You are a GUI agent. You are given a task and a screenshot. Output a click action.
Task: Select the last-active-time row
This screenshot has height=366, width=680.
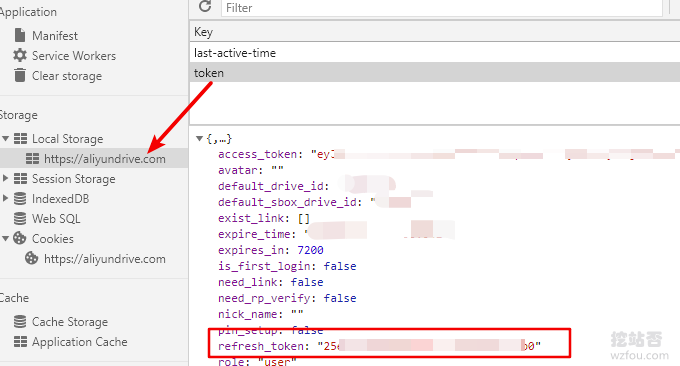435,52
